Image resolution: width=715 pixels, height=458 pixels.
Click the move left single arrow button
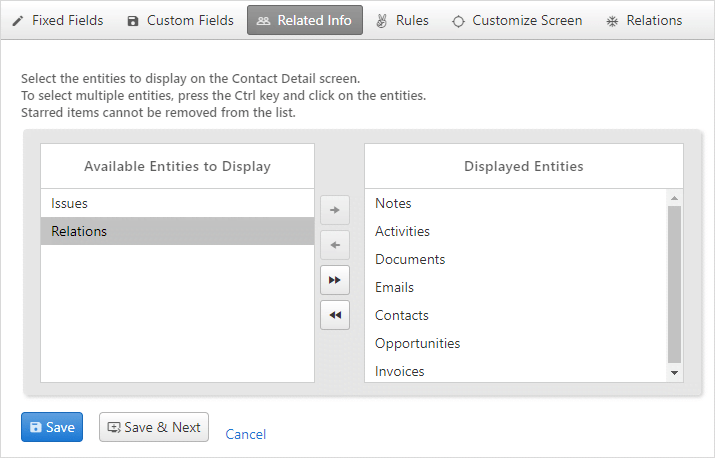(335, 245)
